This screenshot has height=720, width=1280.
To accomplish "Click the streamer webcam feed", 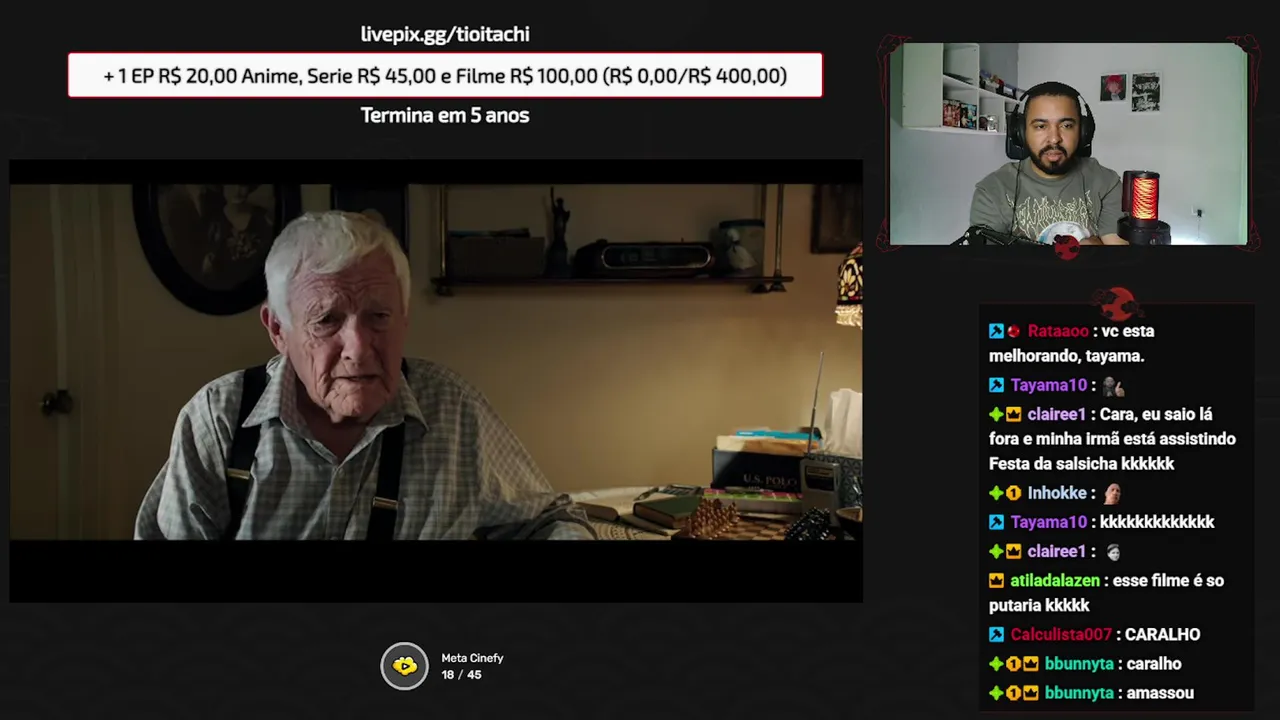I will [1068, 144].
